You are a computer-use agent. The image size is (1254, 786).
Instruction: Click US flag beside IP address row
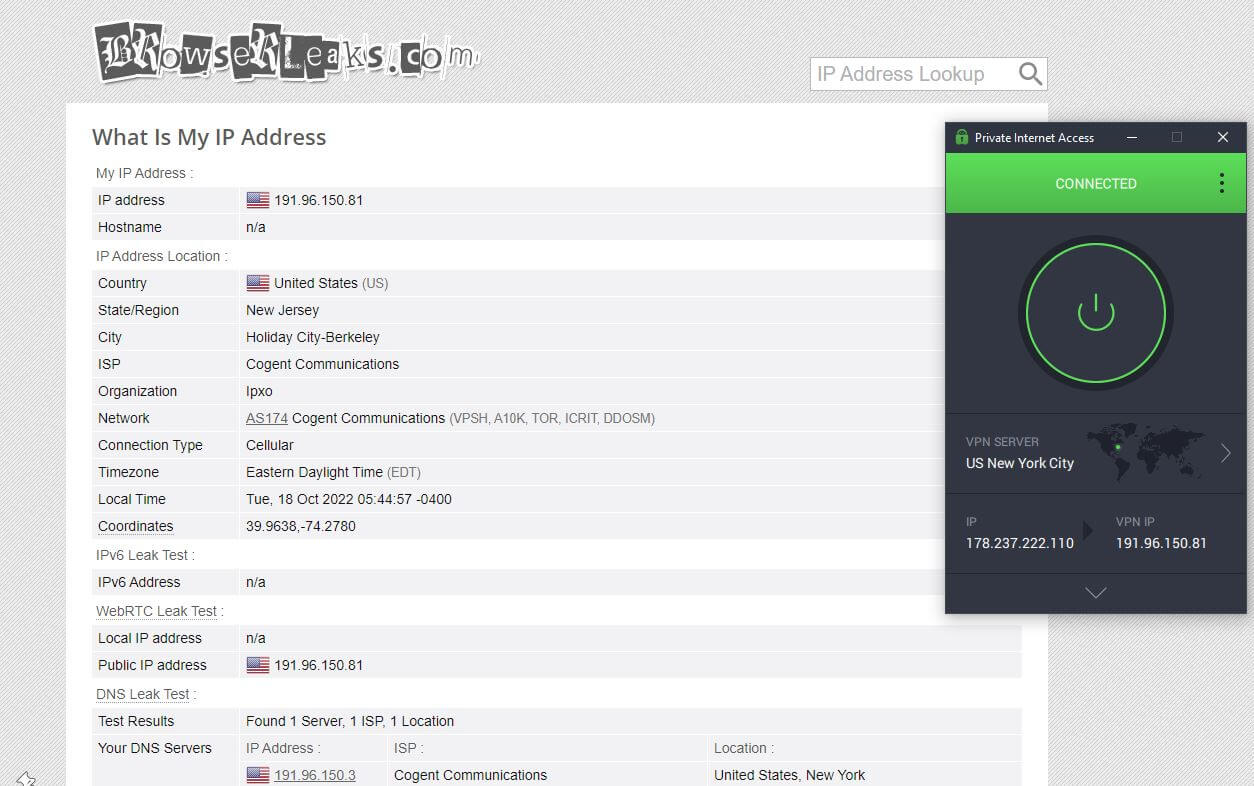[258, 200]
